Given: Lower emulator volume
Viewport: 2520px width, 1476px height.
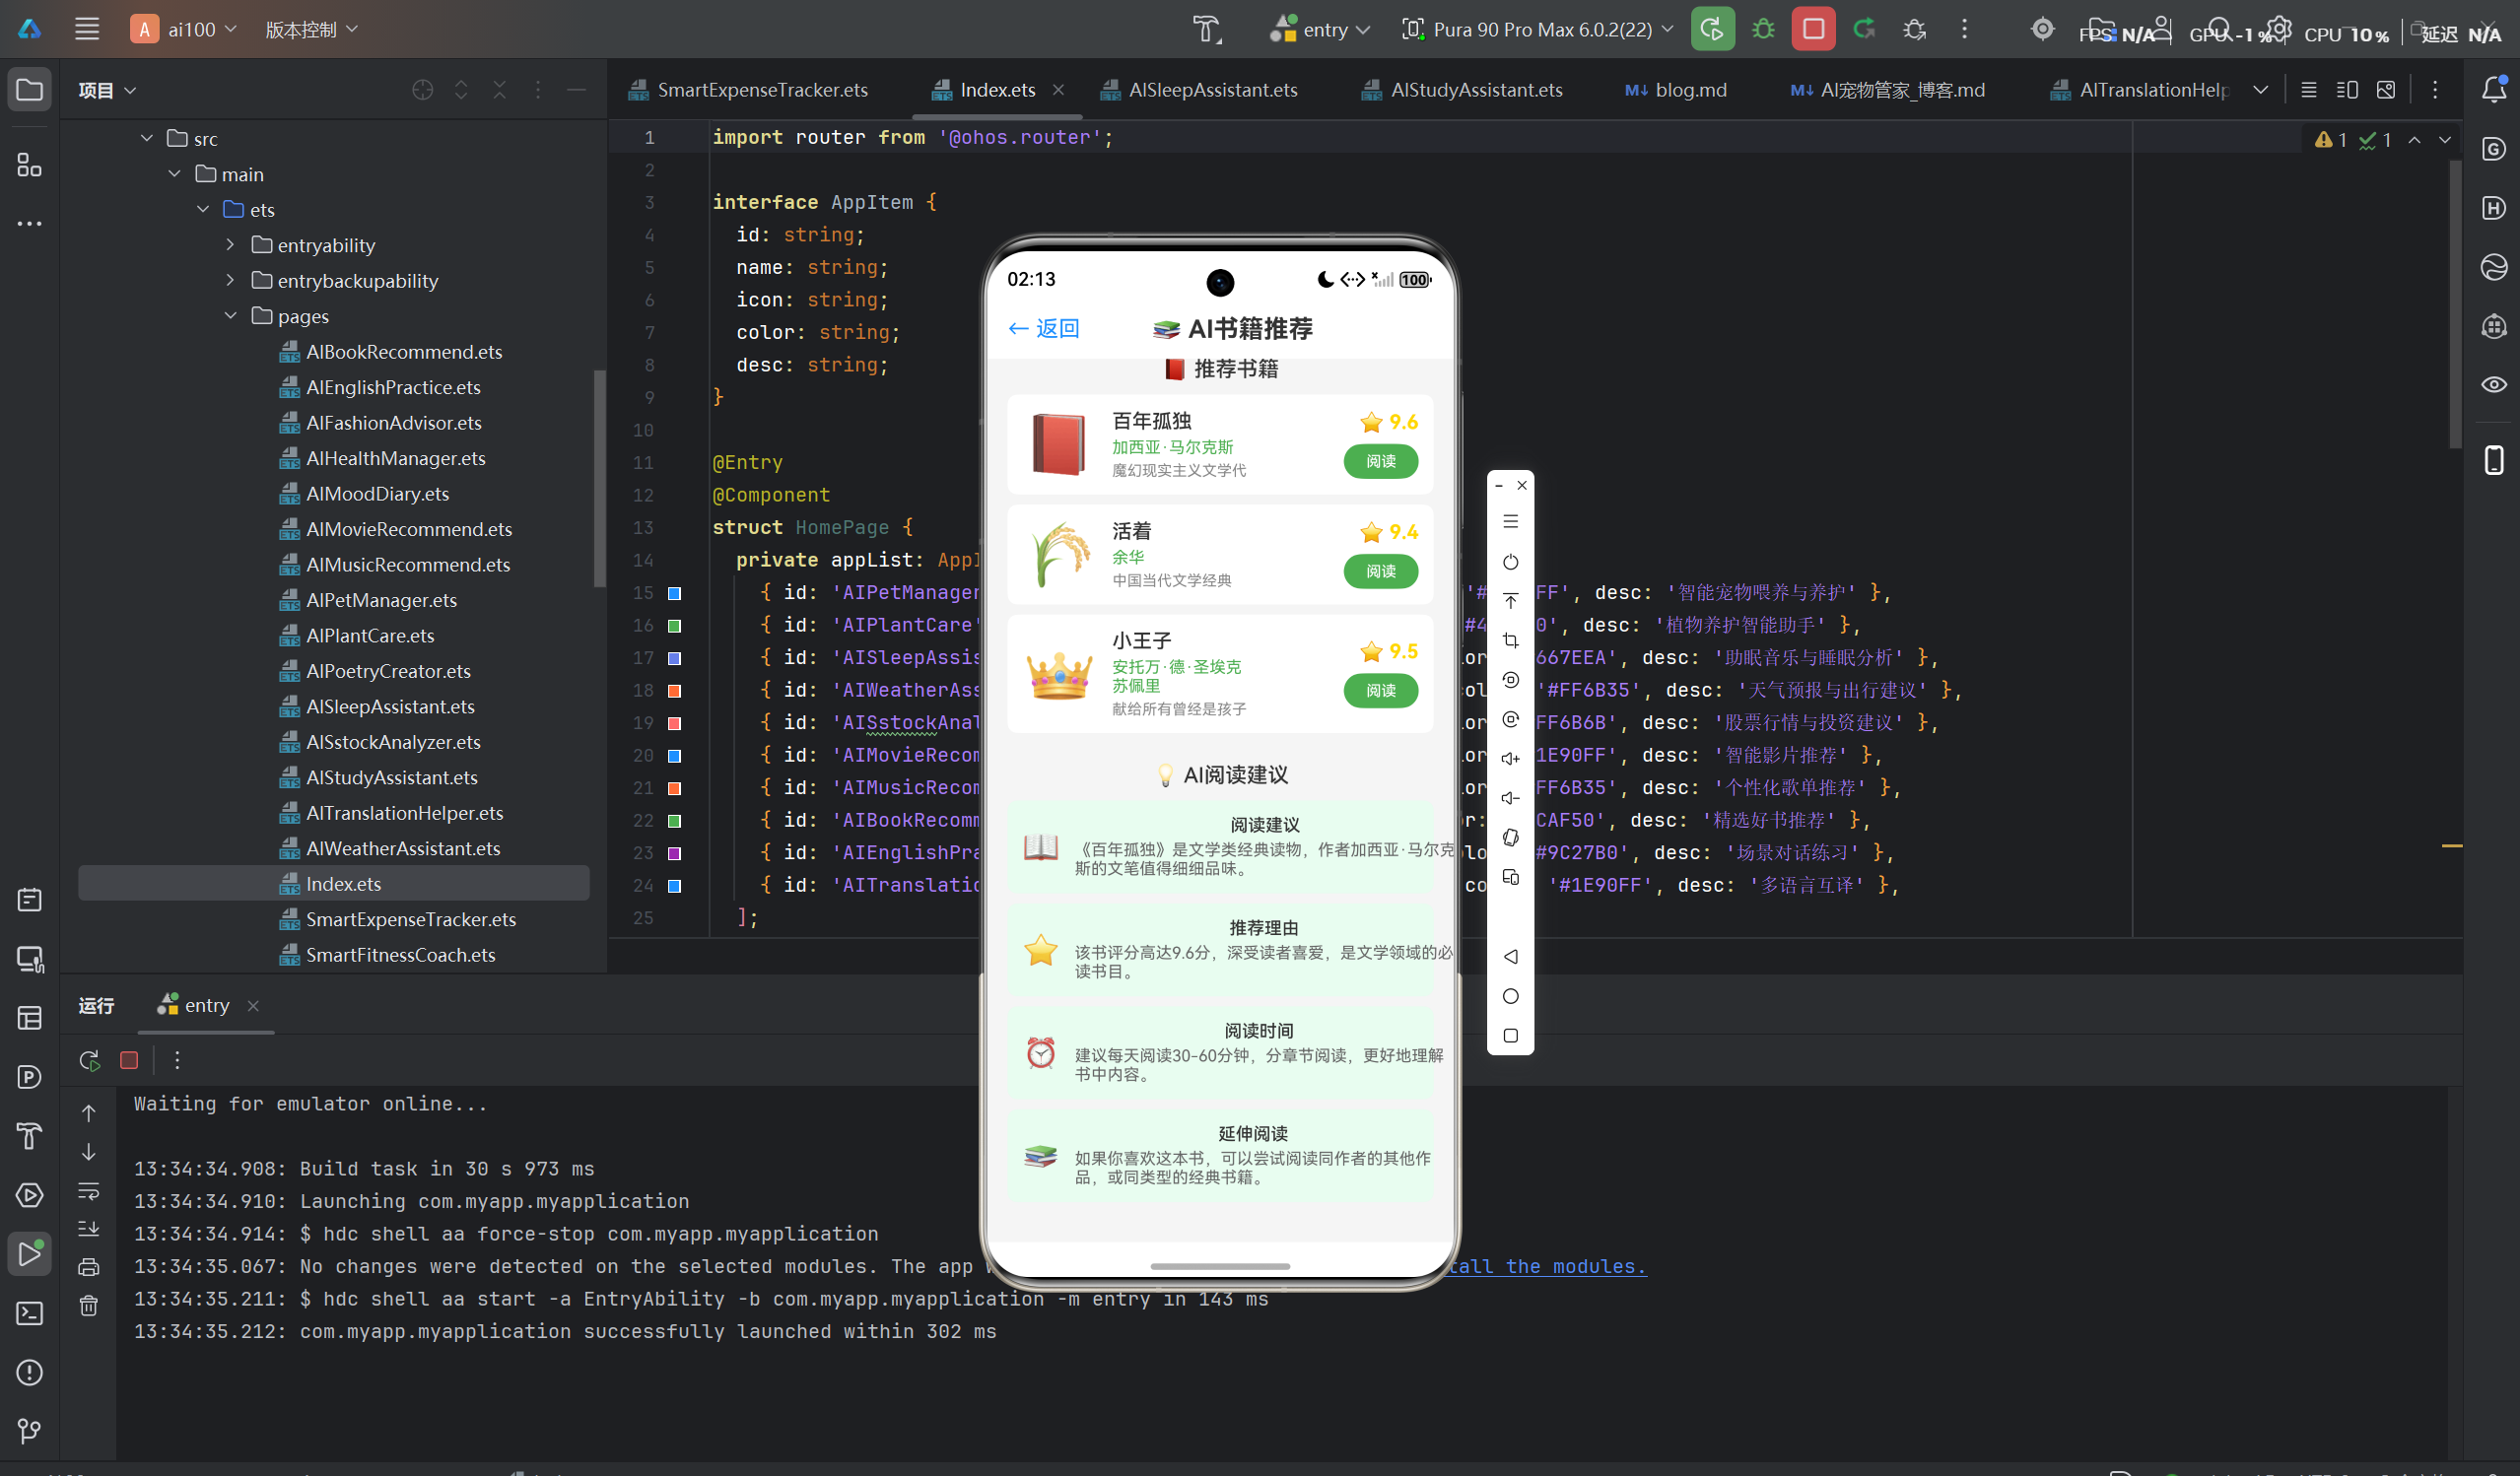Looking at the screenshot, I should click(1510, 798).
